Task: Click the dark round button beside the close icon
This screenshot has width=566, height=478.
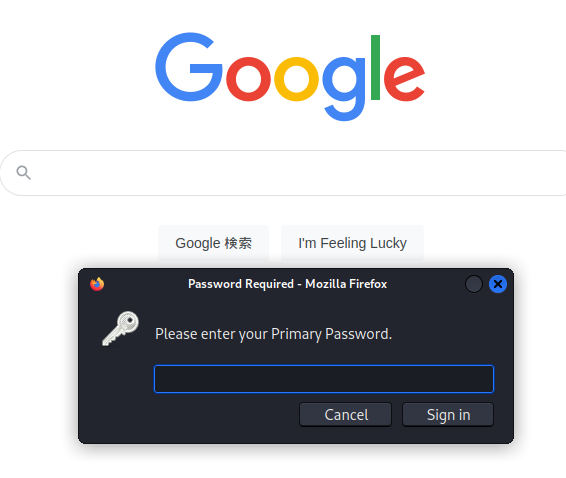Action: [474, 284]
